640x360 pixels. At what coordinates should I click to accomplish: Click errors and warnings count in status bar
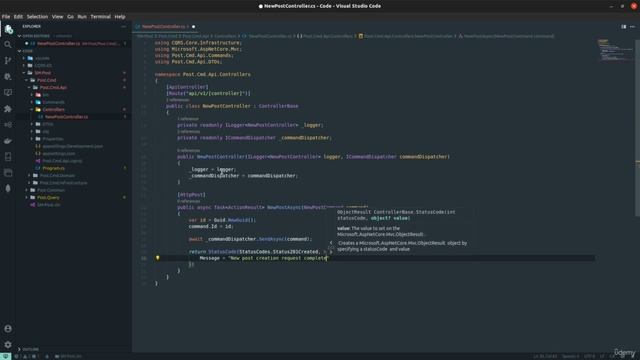[27, 356]
